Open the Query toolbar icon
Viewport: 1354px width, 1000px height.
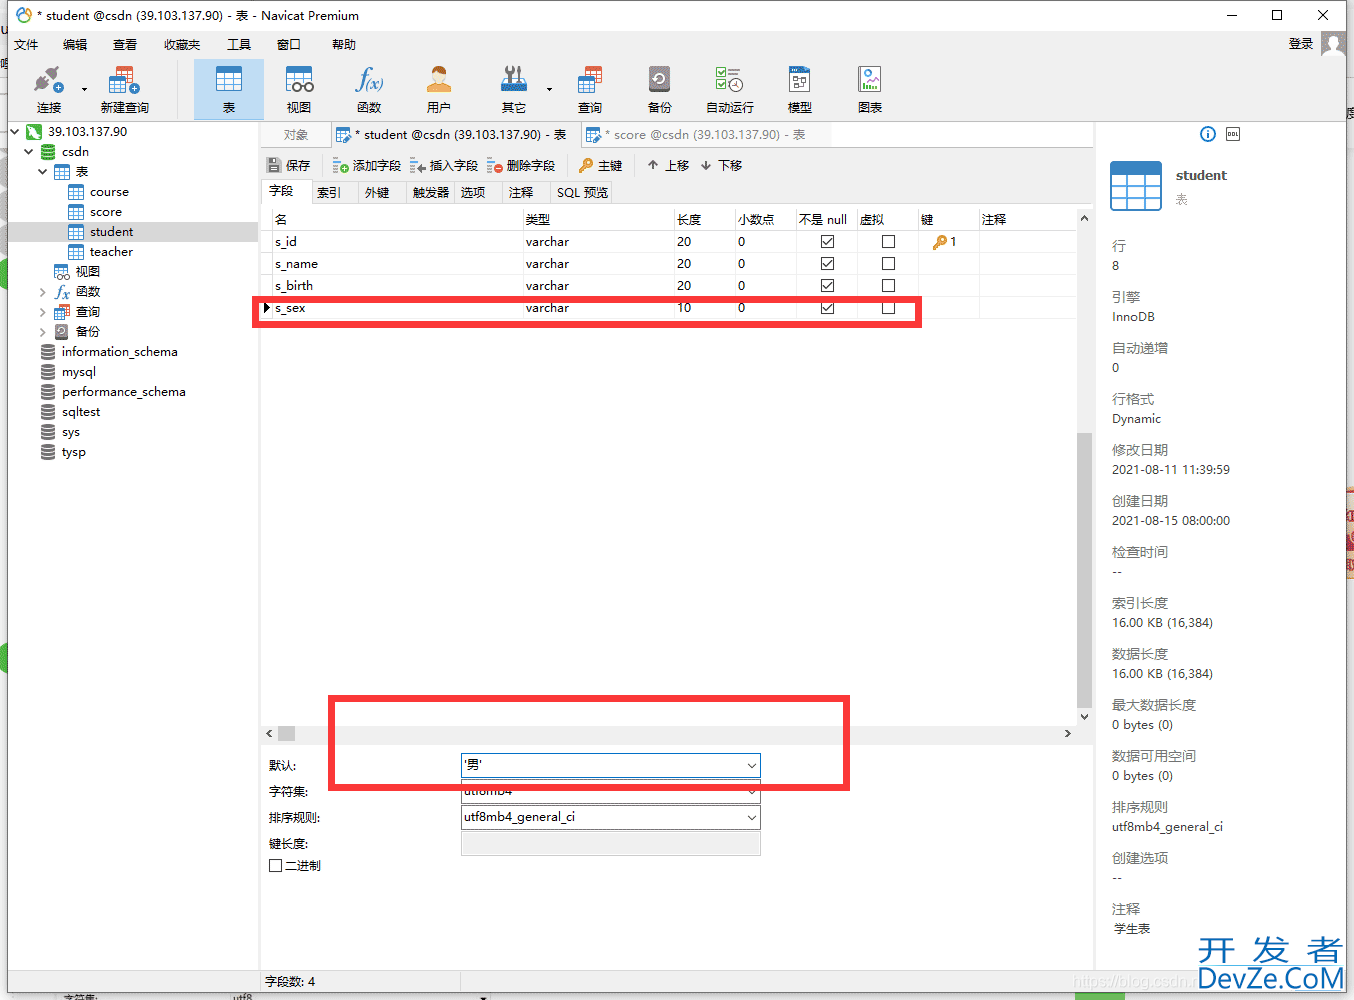click(x=590, y=89)
